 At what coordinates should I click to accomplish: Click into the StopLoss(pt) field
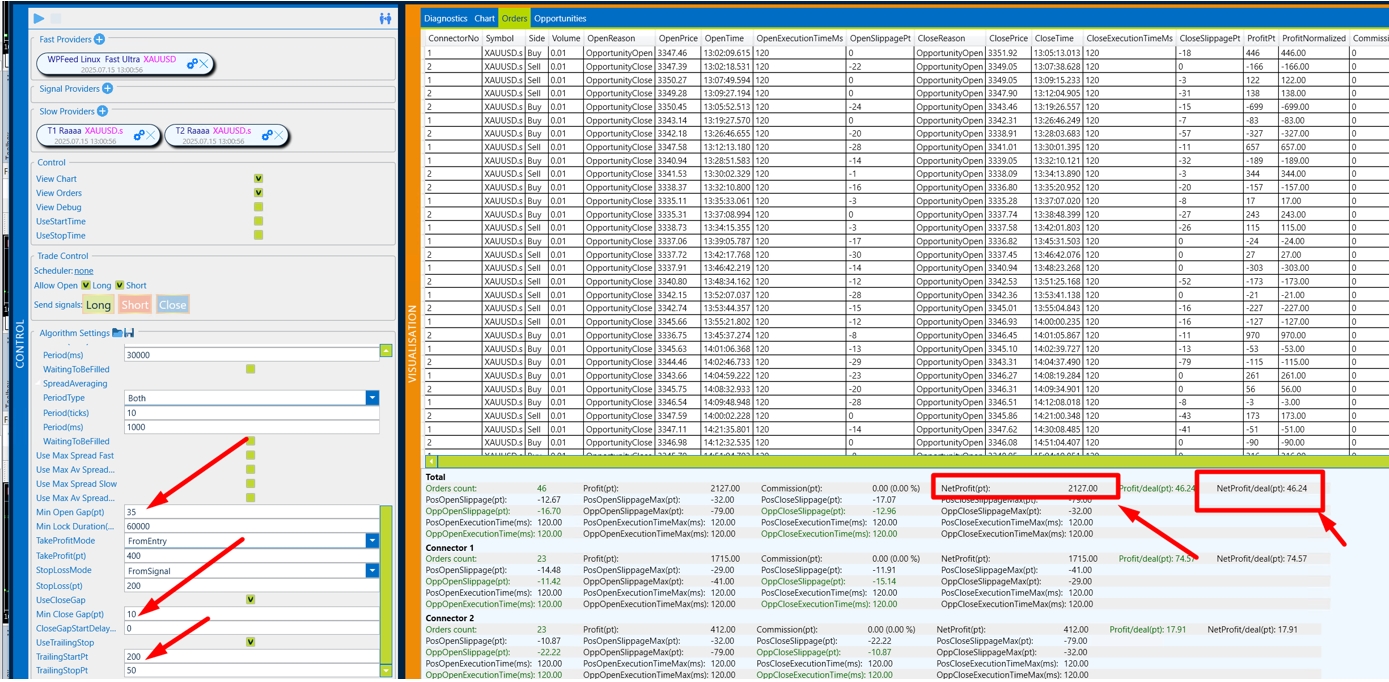click(x=251, y=585)
